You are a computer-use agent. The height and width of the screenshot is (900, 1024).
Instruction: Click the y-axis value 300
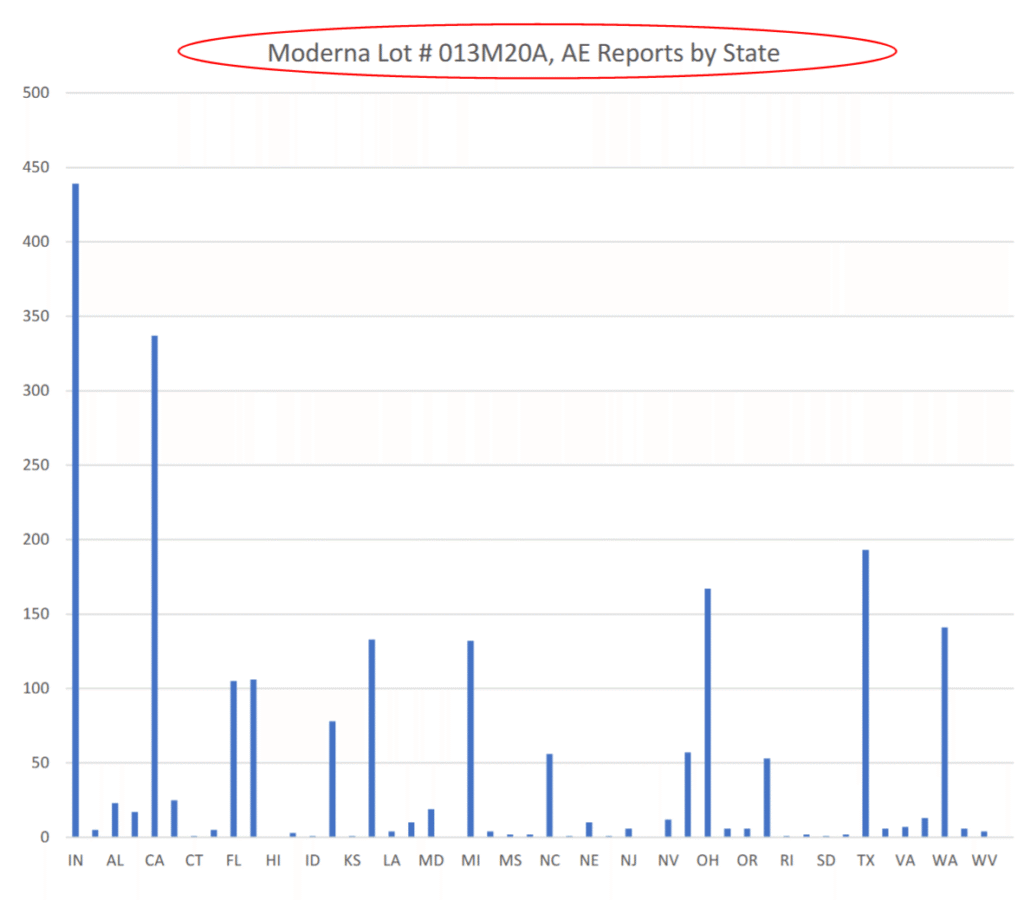[x=36, y=391]
